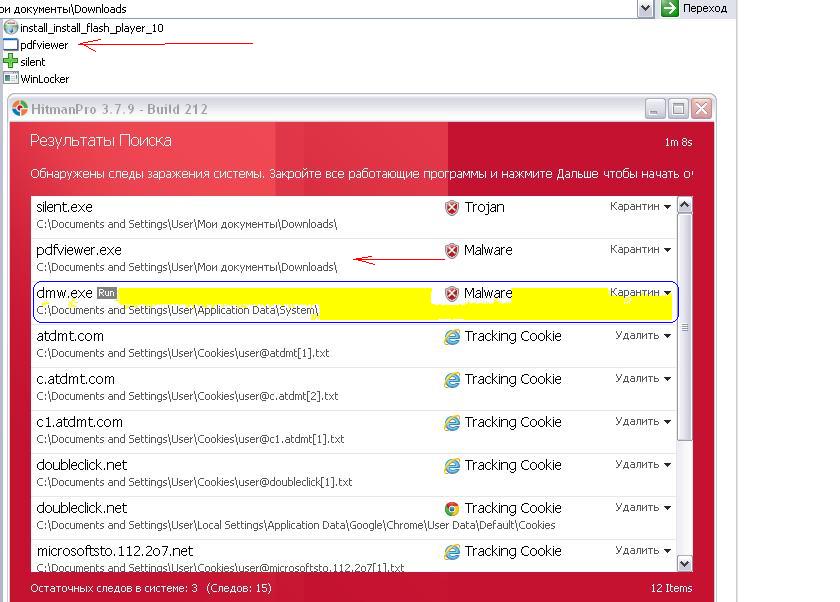Open Удалить dropdown for atdmt.com
840x602 pixels.
pyautogui.click(x=643, y=335)
